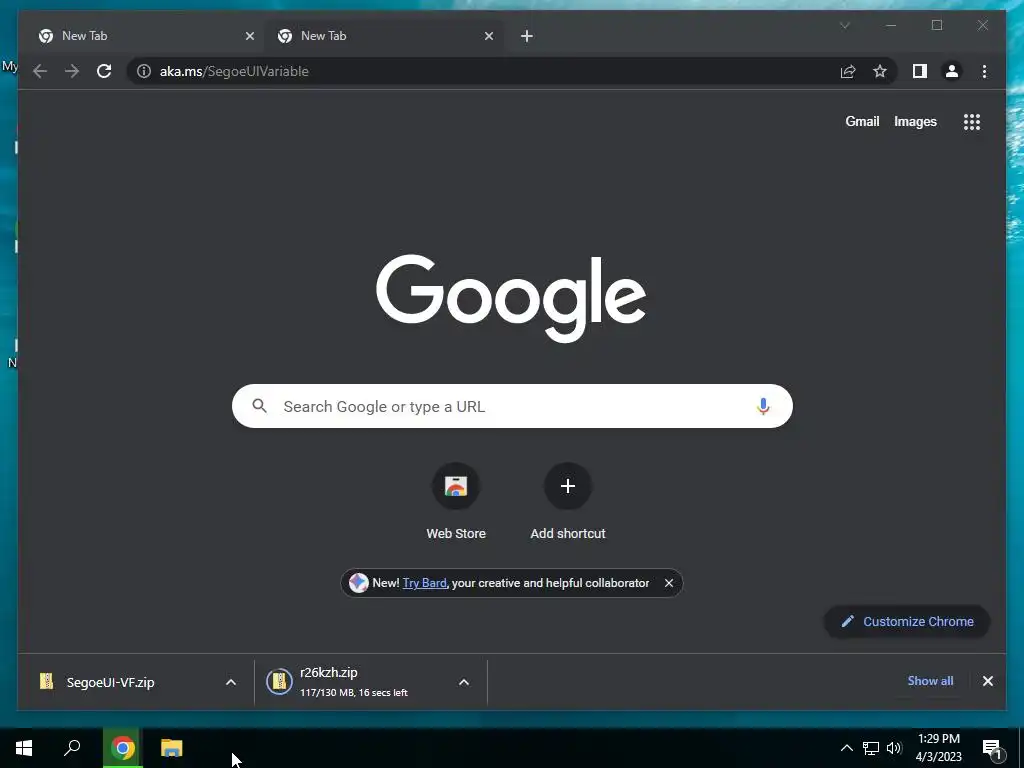Open a new tab with the plus button
Viewport: 1024px width, 768px height.
526,36
